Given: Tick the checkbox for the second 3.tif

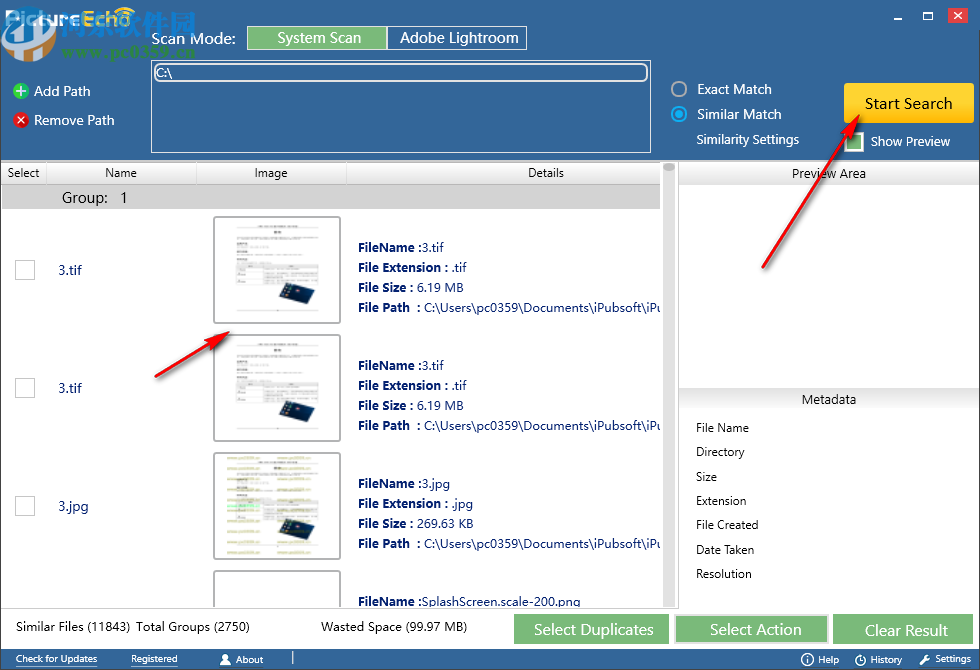Looking at the screenshot, I should point(25,388).
